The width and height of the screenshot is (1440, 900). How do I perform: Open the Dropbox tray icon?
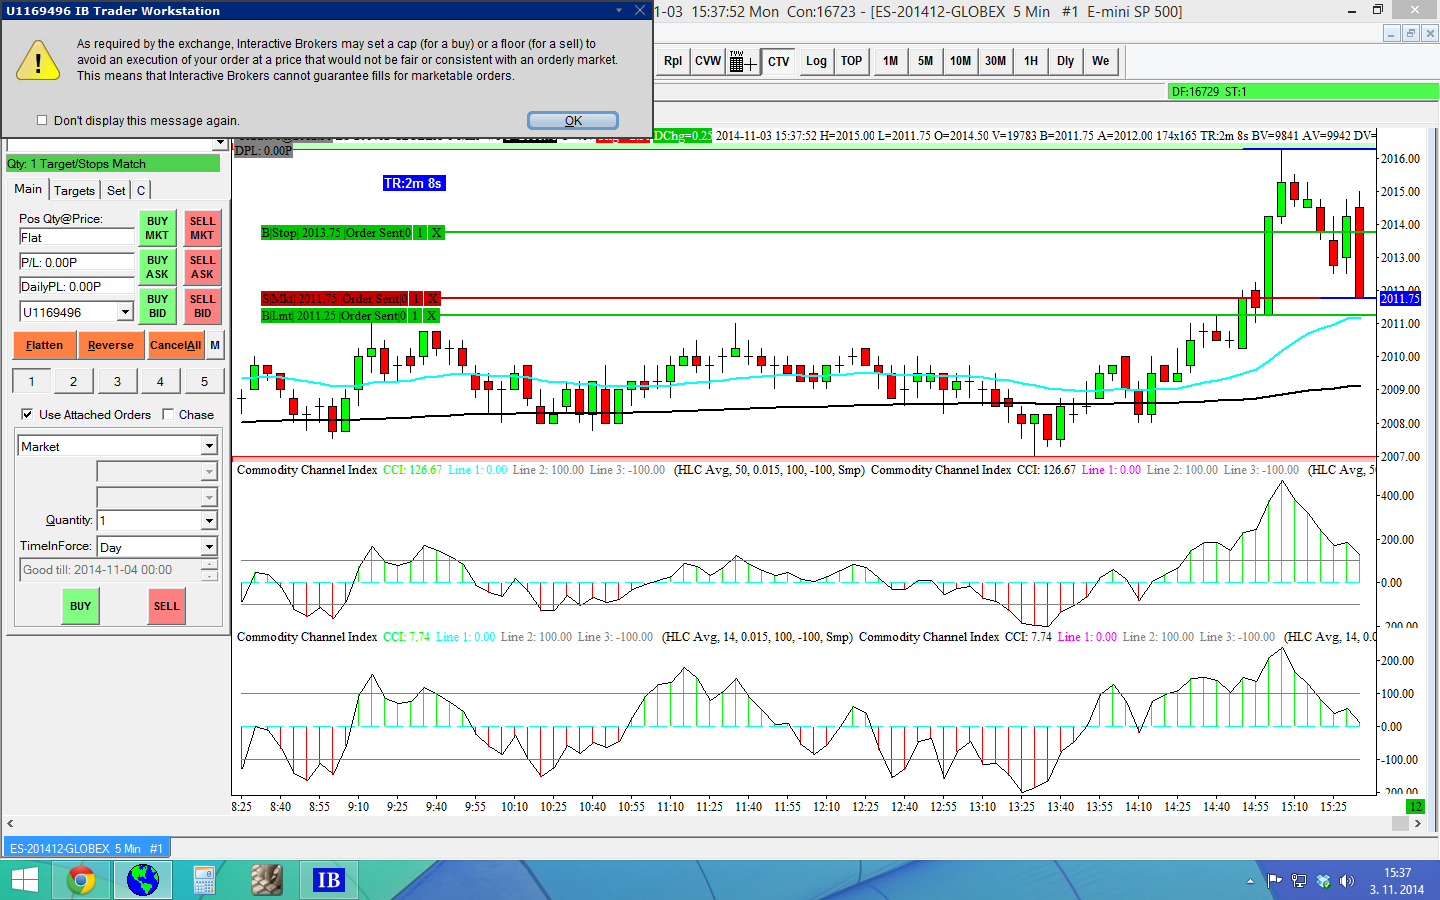click(1323, 881)
